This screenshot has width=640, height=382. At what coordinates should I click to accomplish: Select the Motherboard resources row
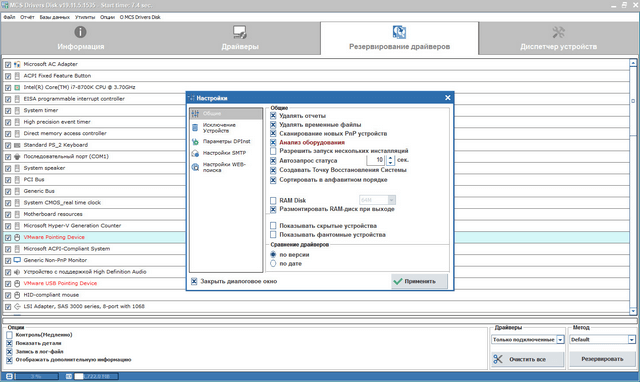pos(316,214)
